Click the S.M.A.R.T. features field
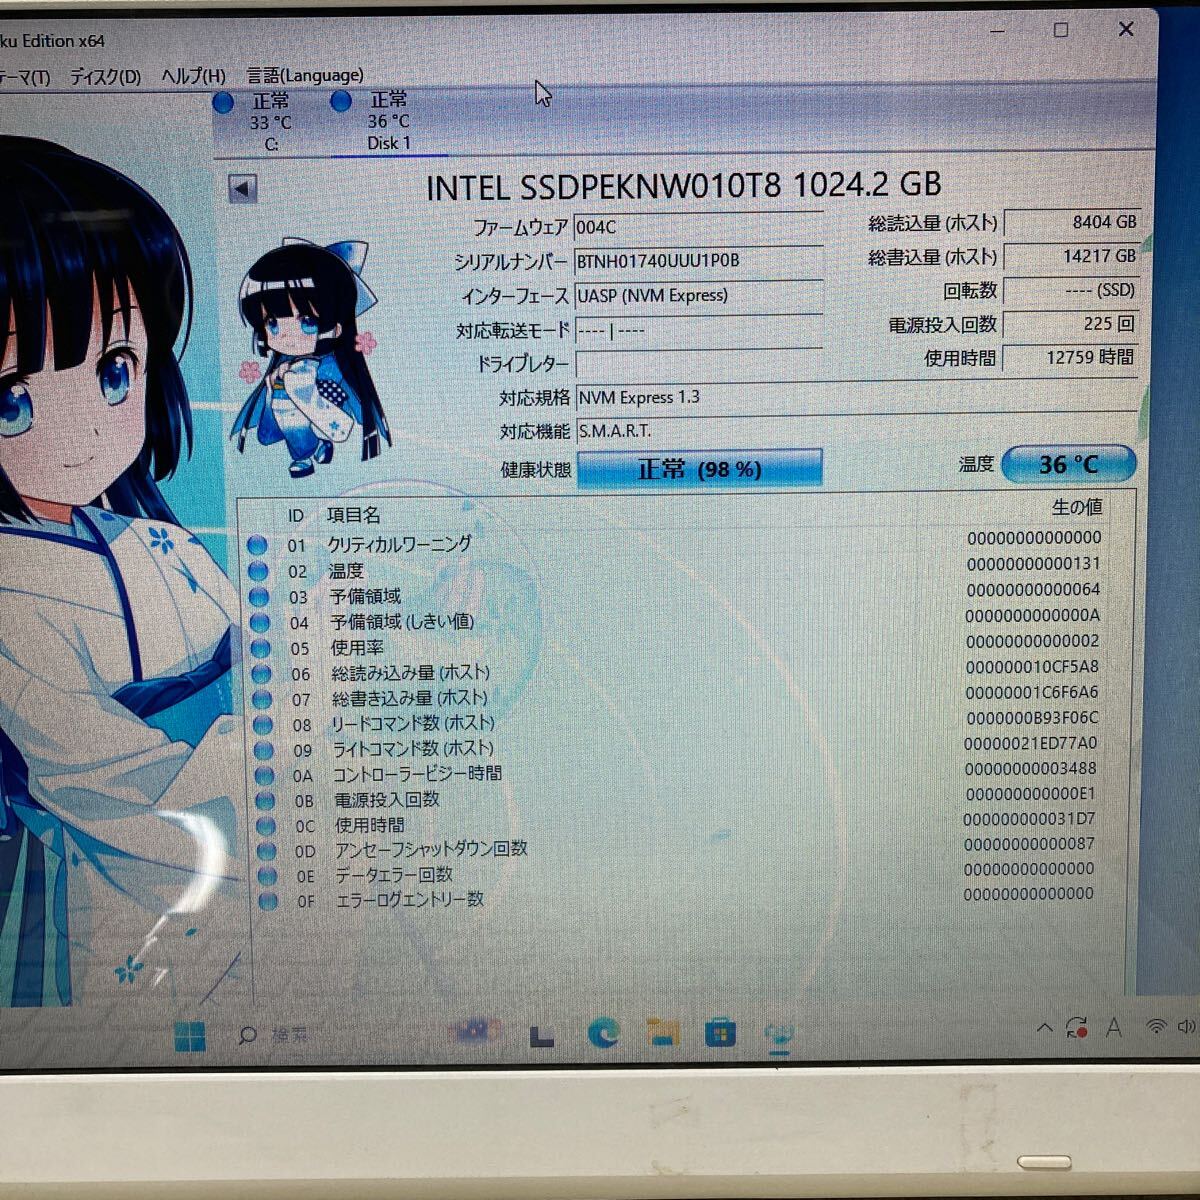1200x1200 pixels. [x=856, y=430]
